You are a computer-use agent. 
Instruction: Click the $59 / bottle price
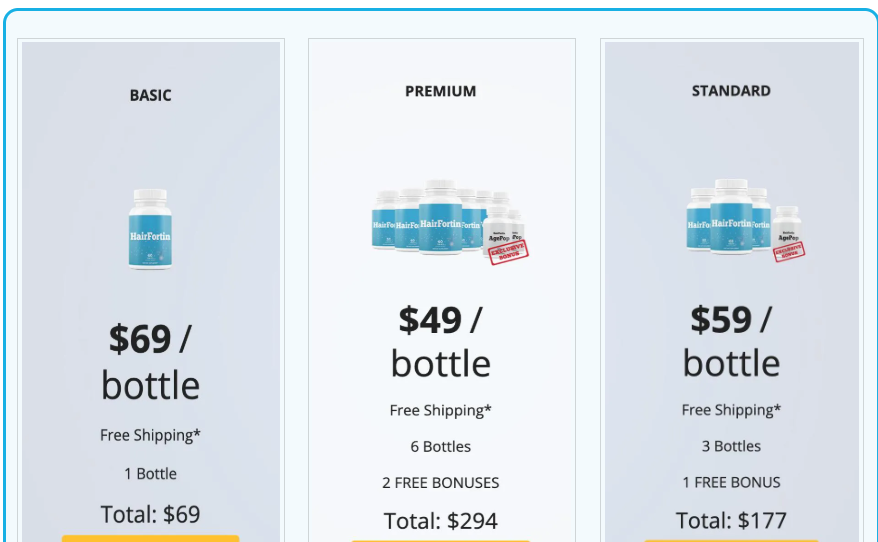(x=731, y=340)
